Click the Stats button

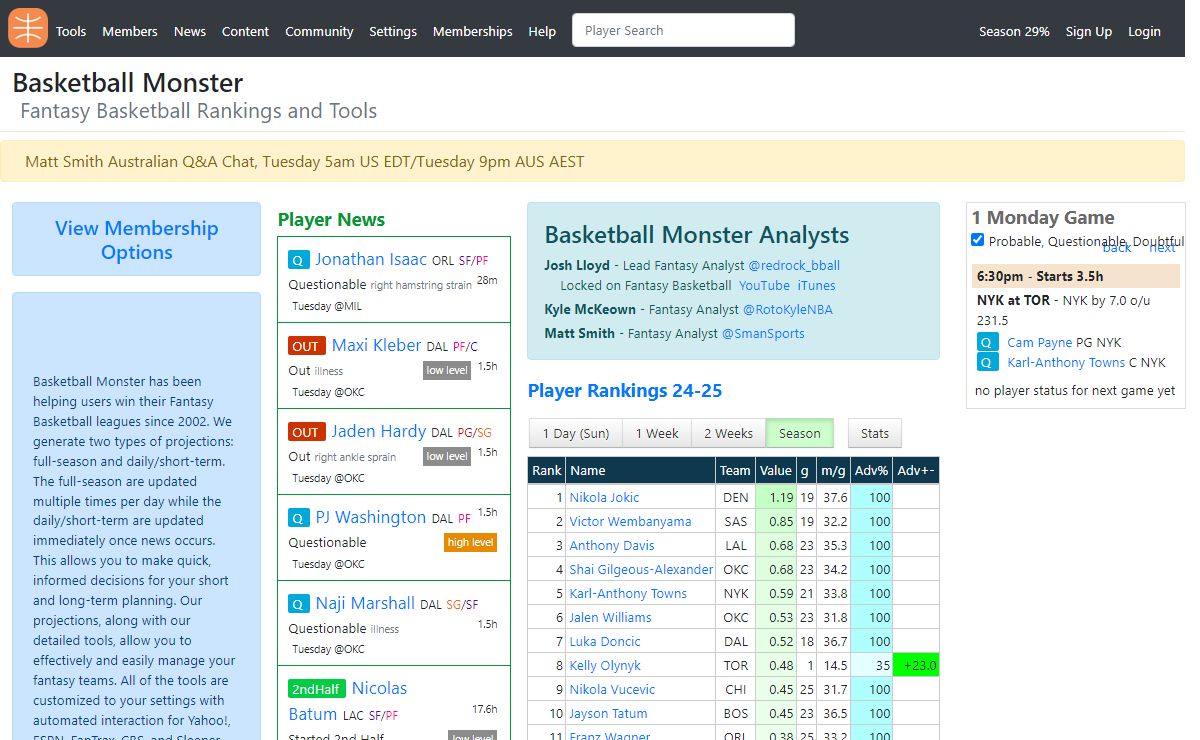[875, 433]
